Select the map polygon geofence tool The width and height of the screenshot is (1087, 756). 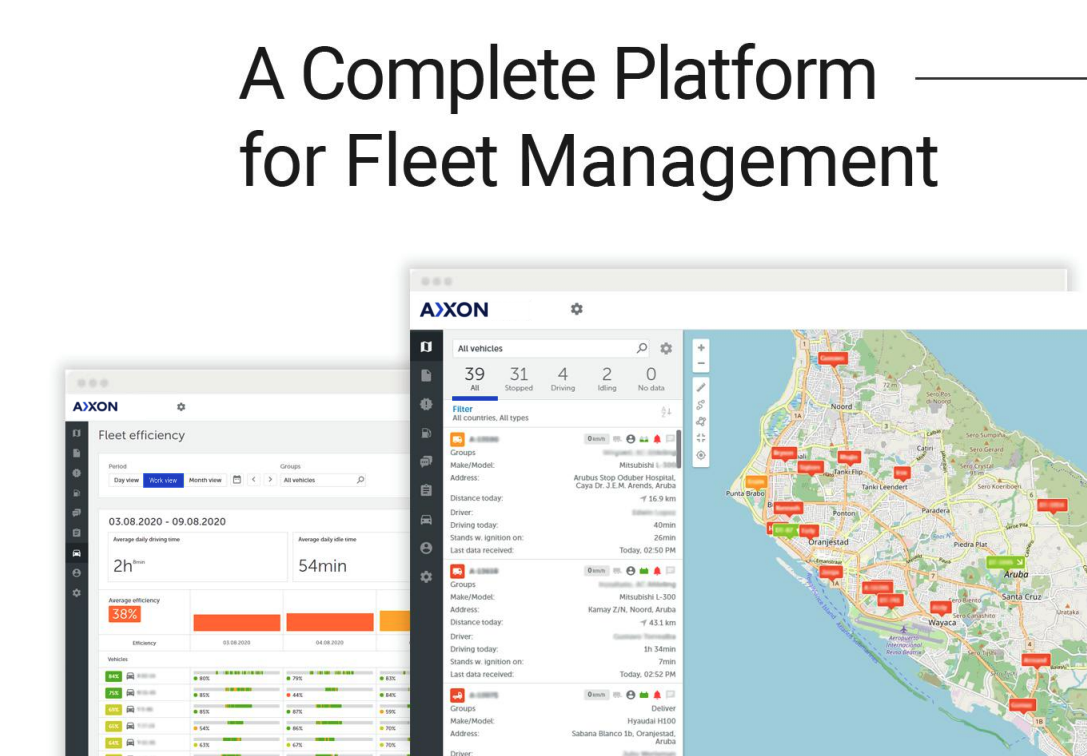pos(701,421)
